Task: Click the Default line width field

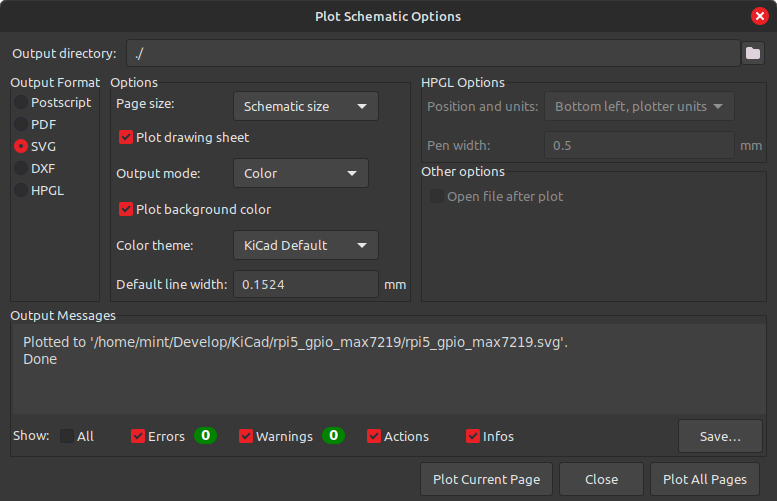Action: (x=306, y=284)
